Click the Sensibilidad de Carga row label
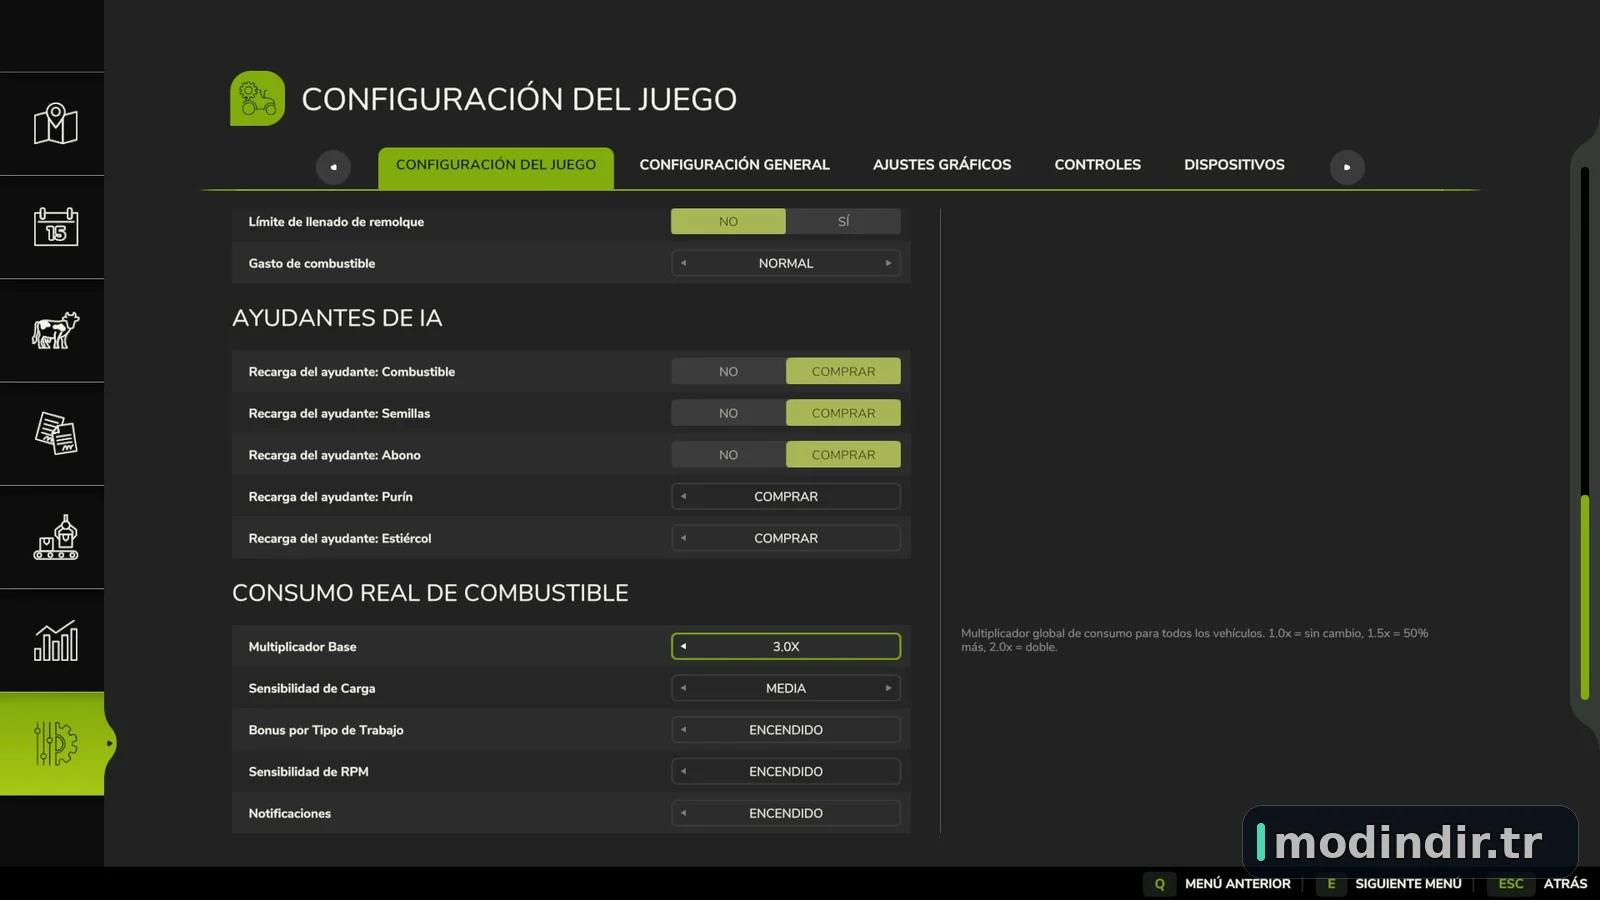 312,688
